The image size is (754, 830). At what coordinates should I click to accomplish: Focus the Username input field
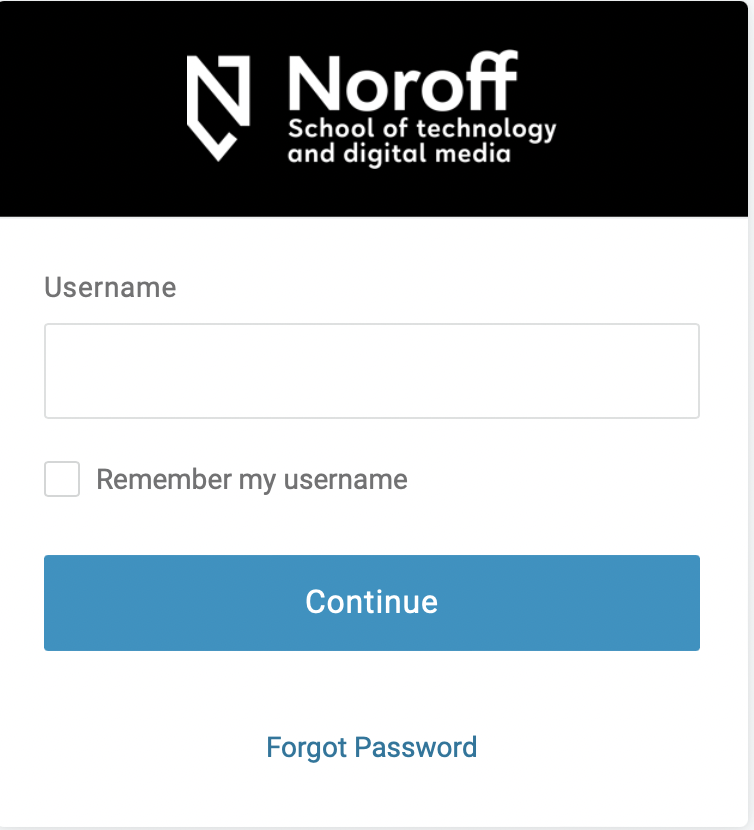[372, 371]
